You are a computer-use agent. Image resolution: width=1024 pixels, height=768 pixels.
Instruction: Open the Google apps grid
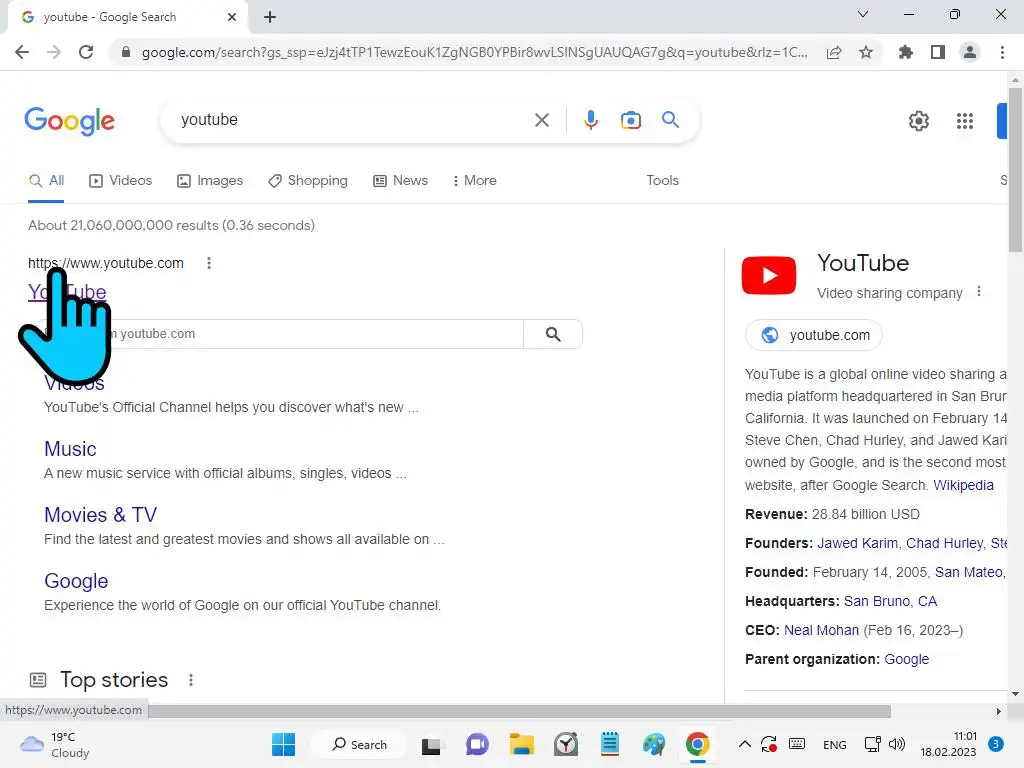pos(965,121)
